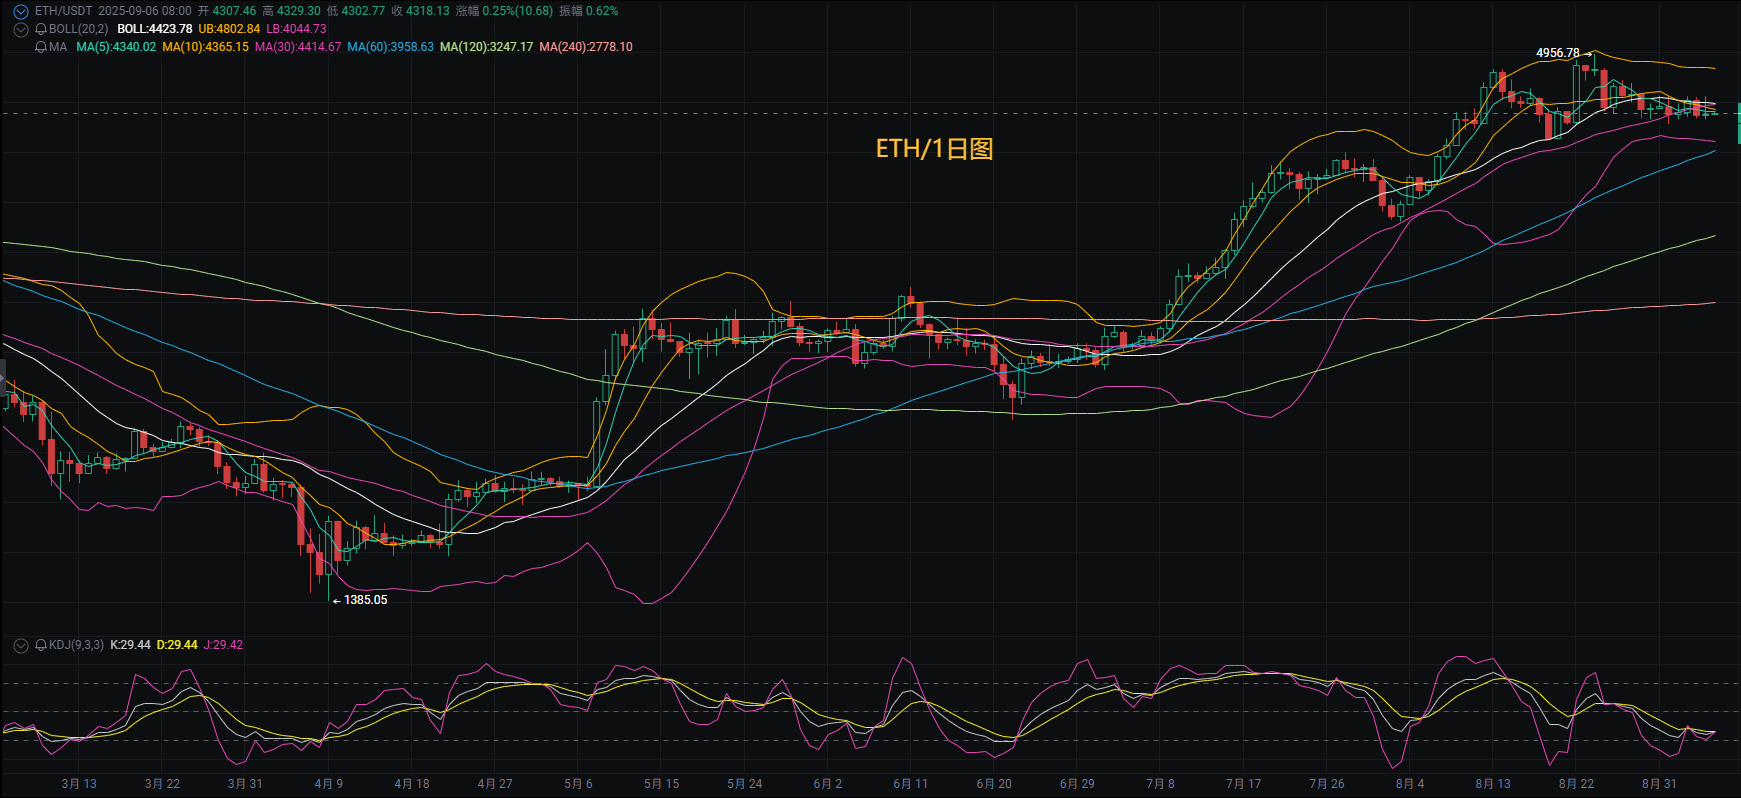Screen dimensions: 1741x798
Task: Select the KDJ(9,3,3) indicator label
Action: click(x=76, y=645)
